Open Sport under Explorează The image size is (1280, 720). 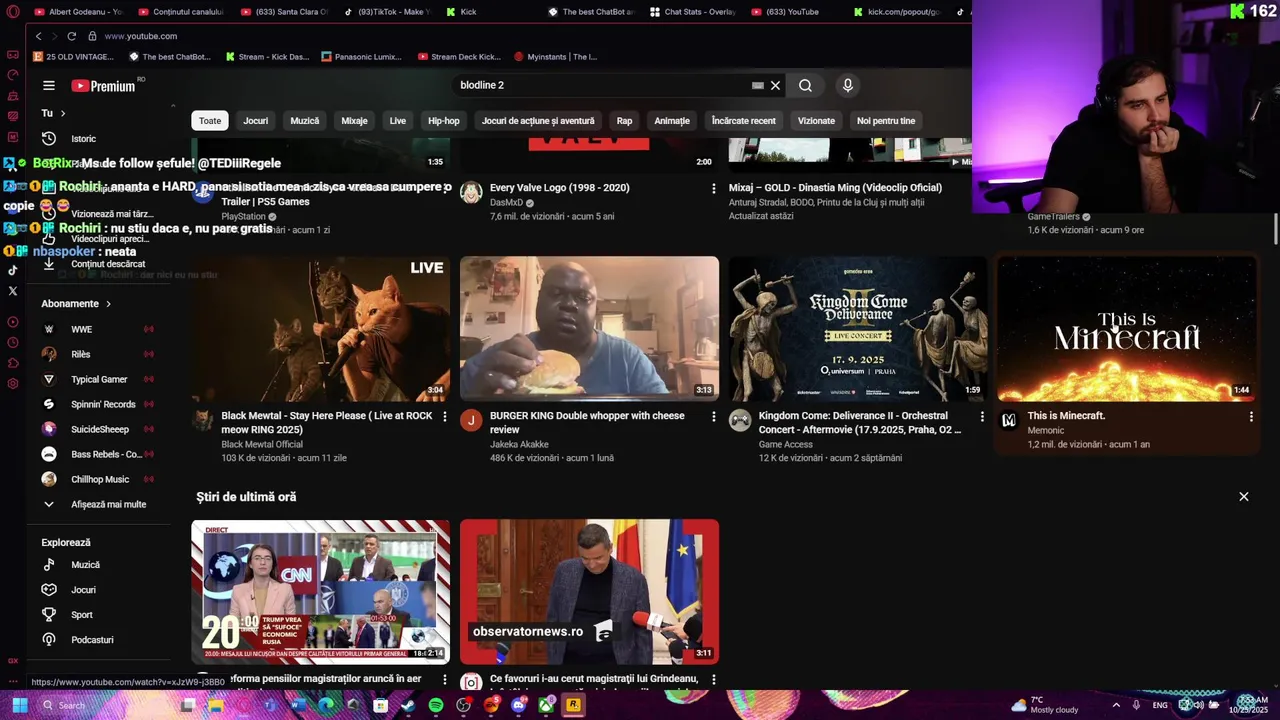click(98, 615)
